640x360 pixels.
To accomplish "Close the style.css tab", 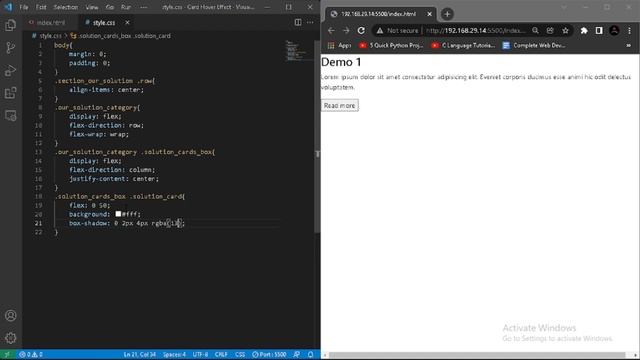I will coord(127,22).
